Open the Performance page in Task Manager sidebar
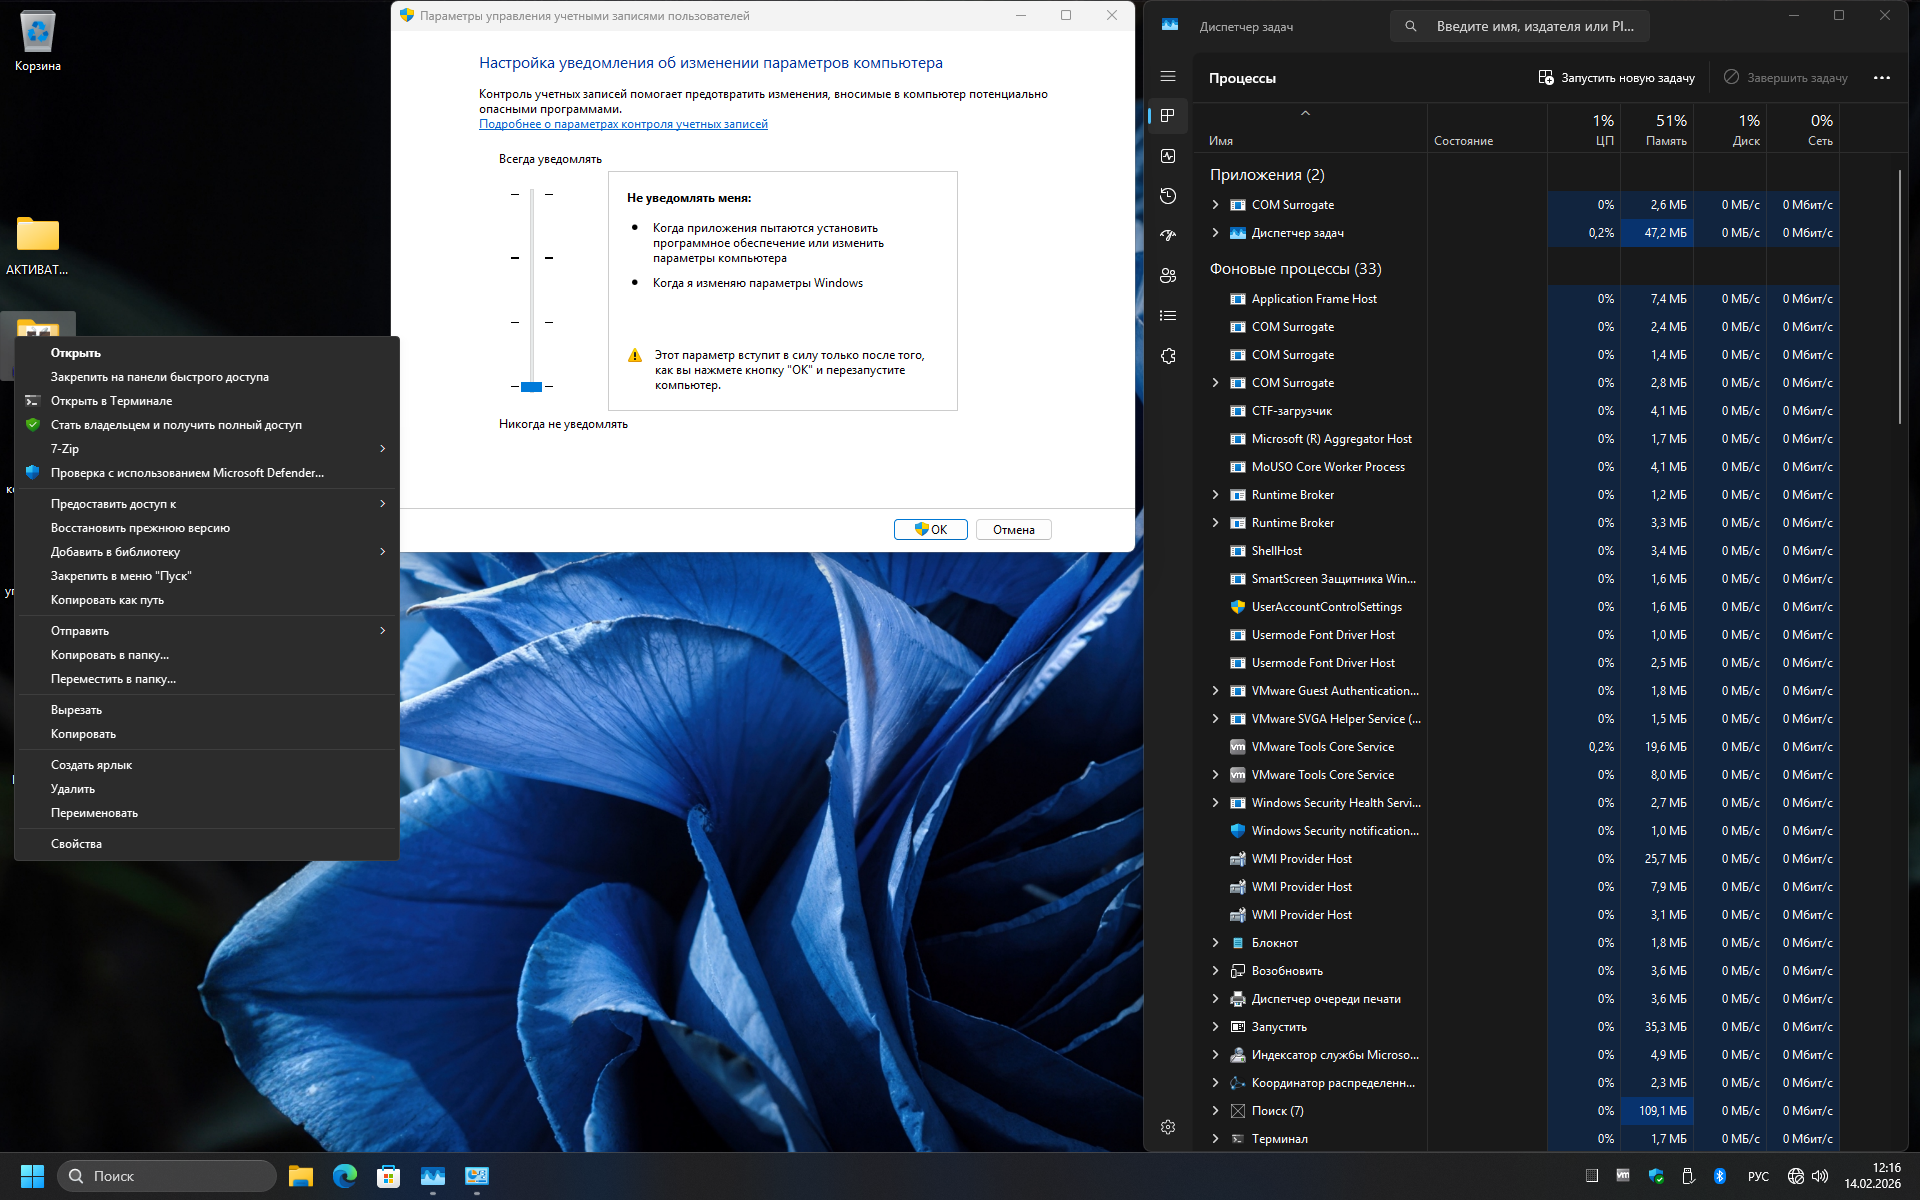This screenshot has height=1200, width=1920. click(x=1168, y=156)
